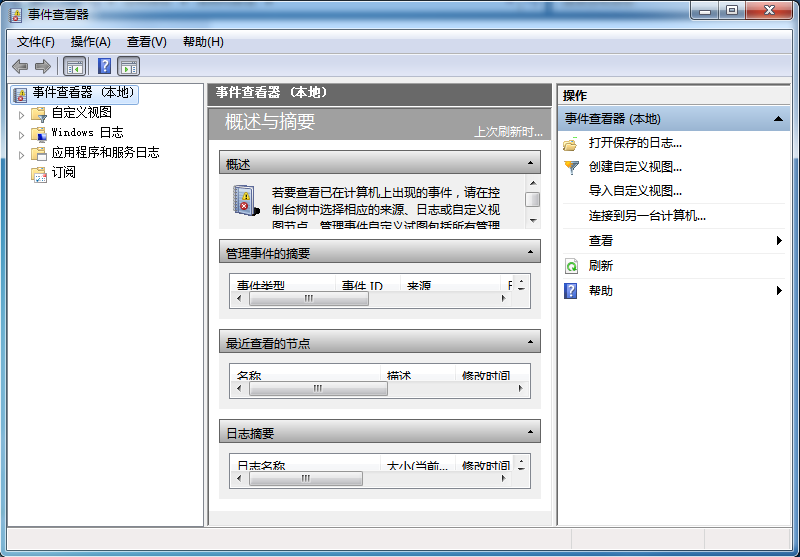This screenshot has width=800, height=557.
Task: Click the 打开保存的日志 folder icon
Action: (571, 144)
